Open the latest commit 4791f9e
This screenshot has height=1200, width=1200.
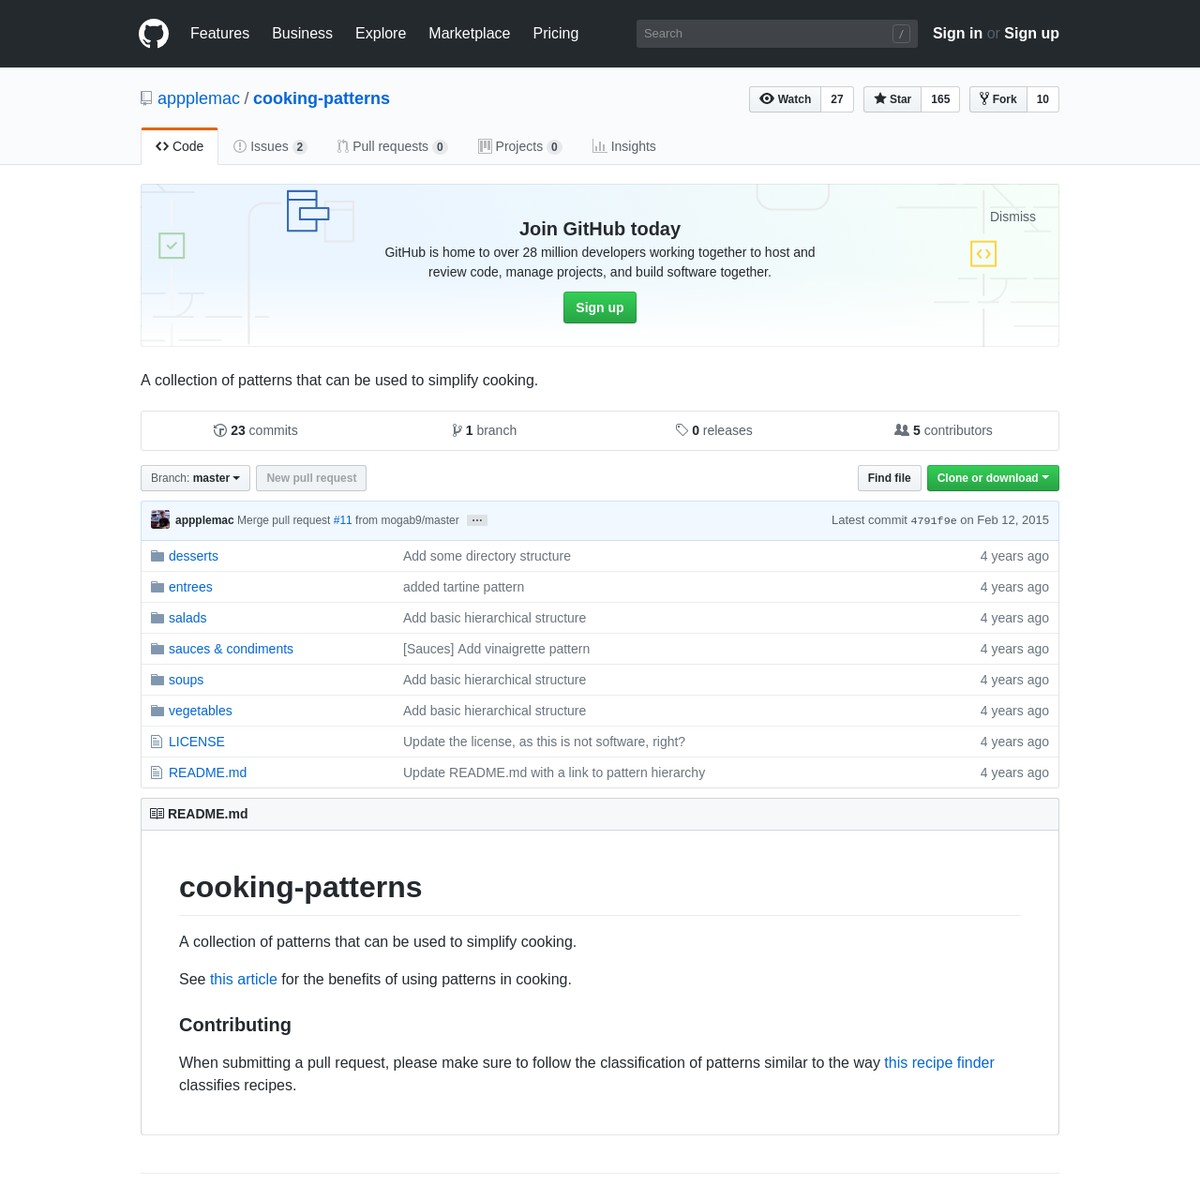(934, 520)
